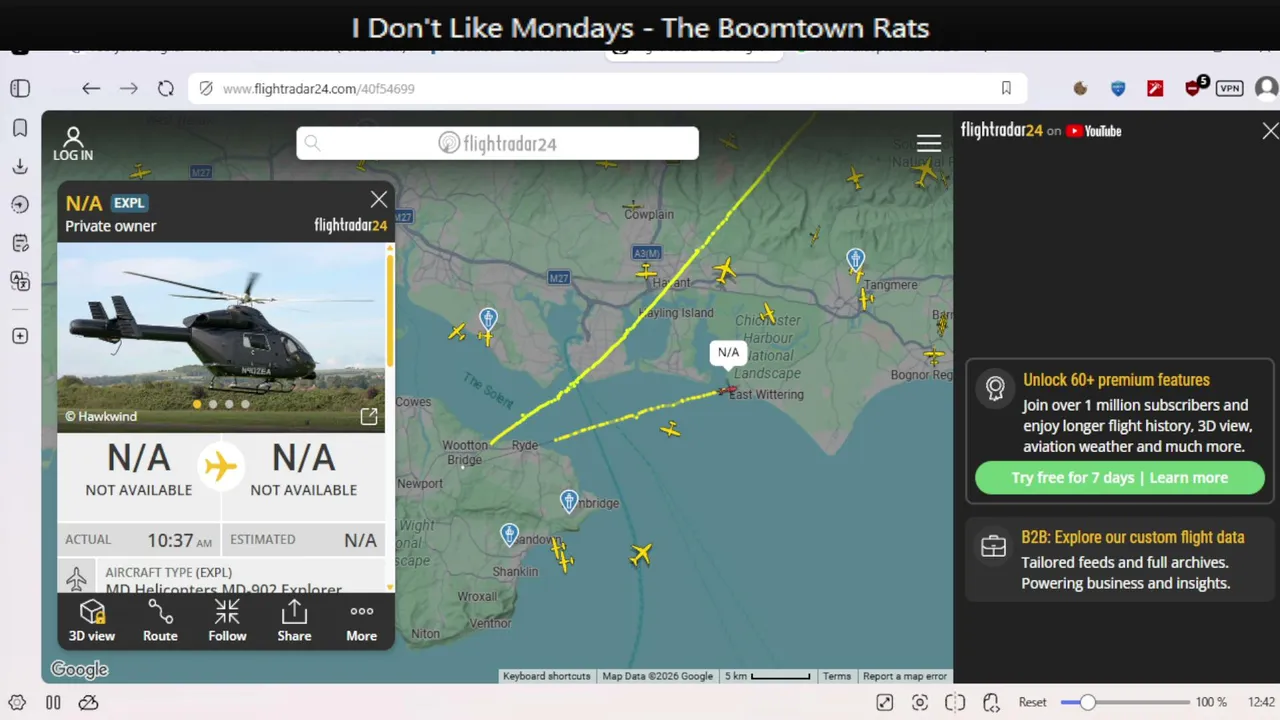Open the translate icon in the sidebar
Image resolution: width=1280 pixels, height=720 pixels.
(20, 281)
